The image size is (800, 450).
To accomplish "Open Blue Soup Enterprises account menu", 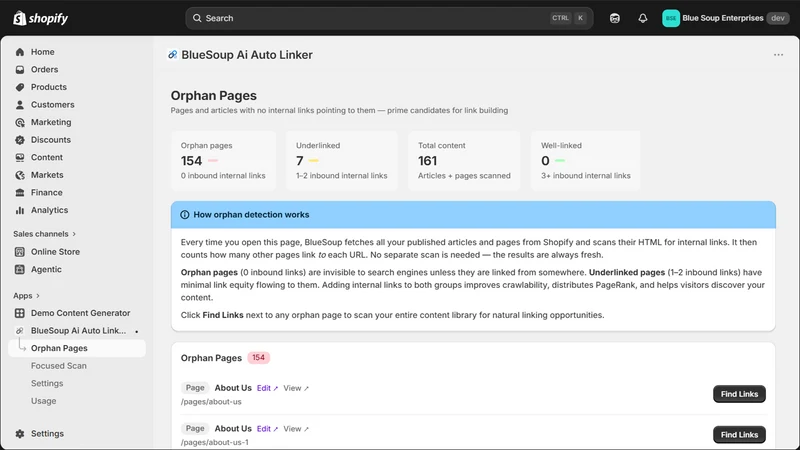I will [726, 18].
